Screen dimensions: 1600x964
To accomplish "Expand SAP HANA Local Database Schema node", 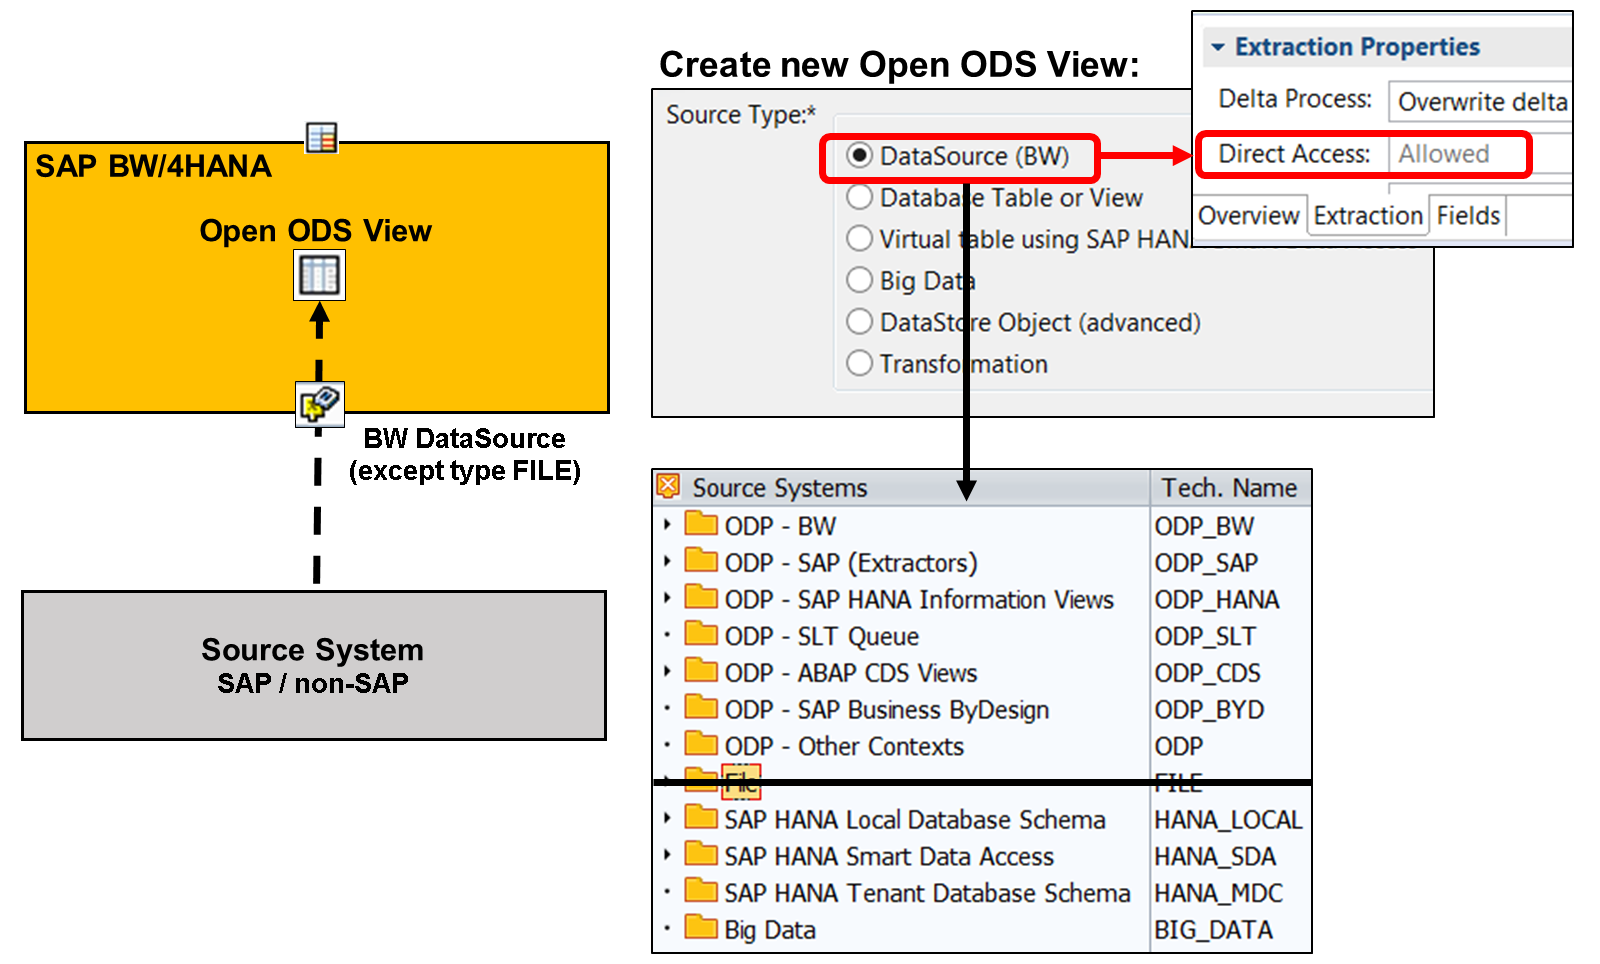I will coord(667,818).
